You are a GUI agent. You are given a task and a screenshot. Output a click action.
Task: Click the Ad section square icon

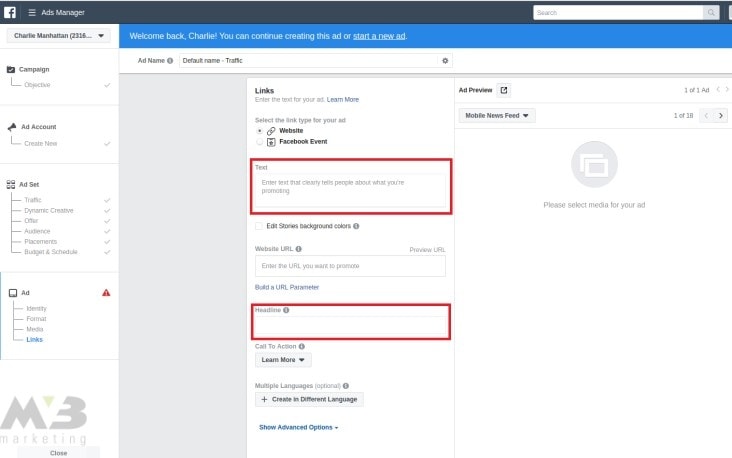click(13, 293)
